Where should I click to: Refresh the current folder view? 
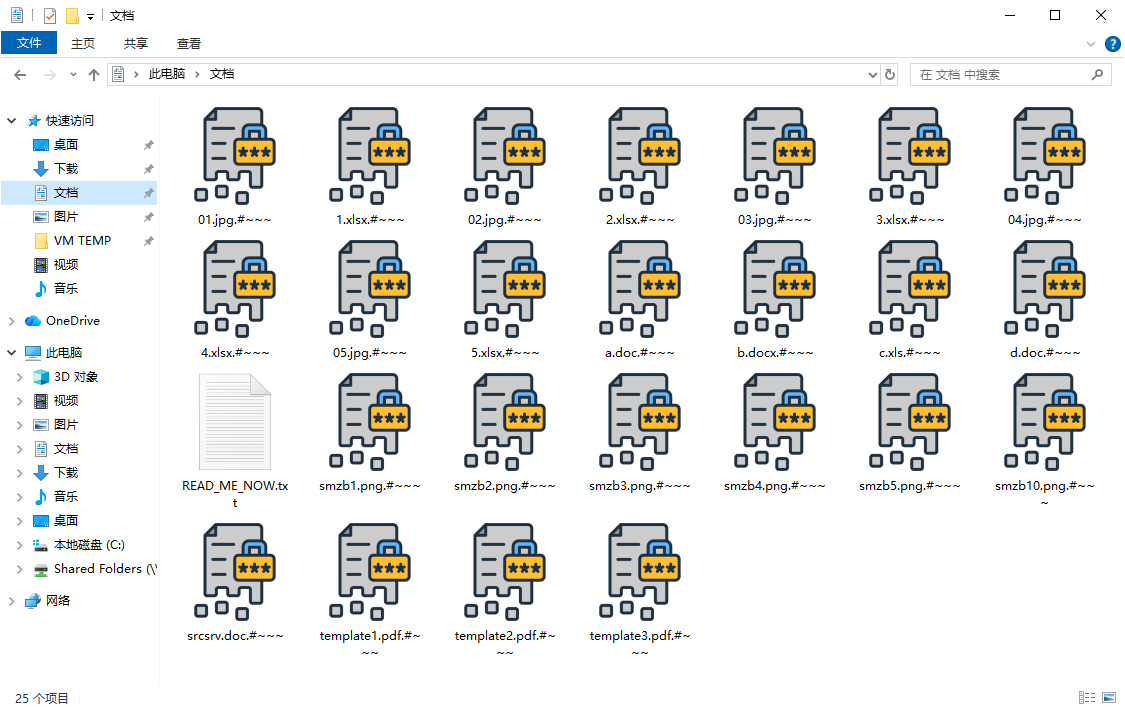tap(890, 74)
